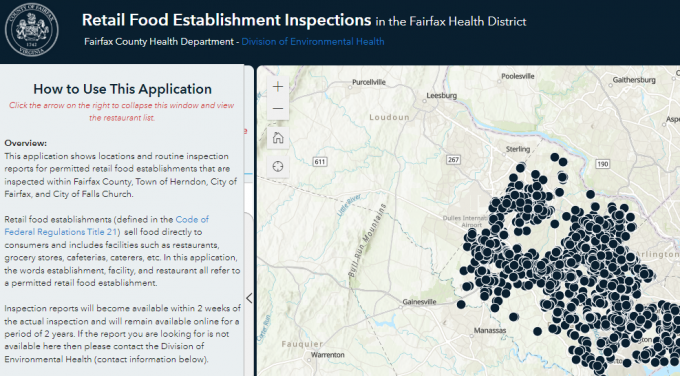Zoom in on the map

(278, 87)
